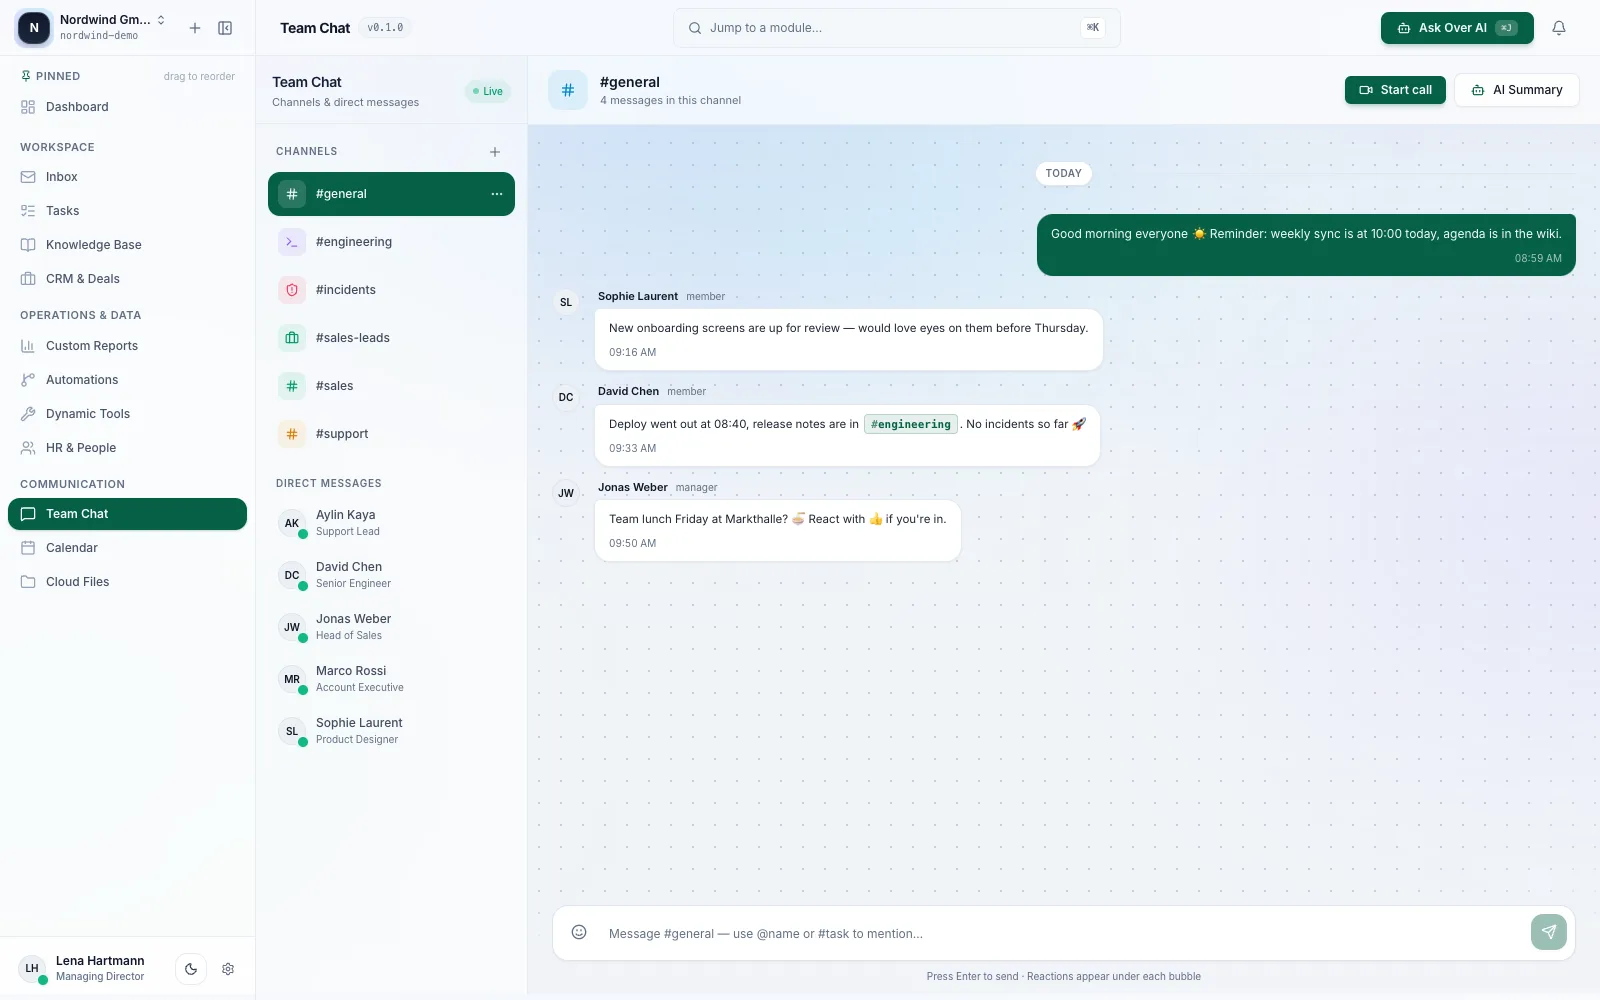This screenshot has width=1600, height=1000.
Task: Open settings gear icon
Action: tap(228, 969)
